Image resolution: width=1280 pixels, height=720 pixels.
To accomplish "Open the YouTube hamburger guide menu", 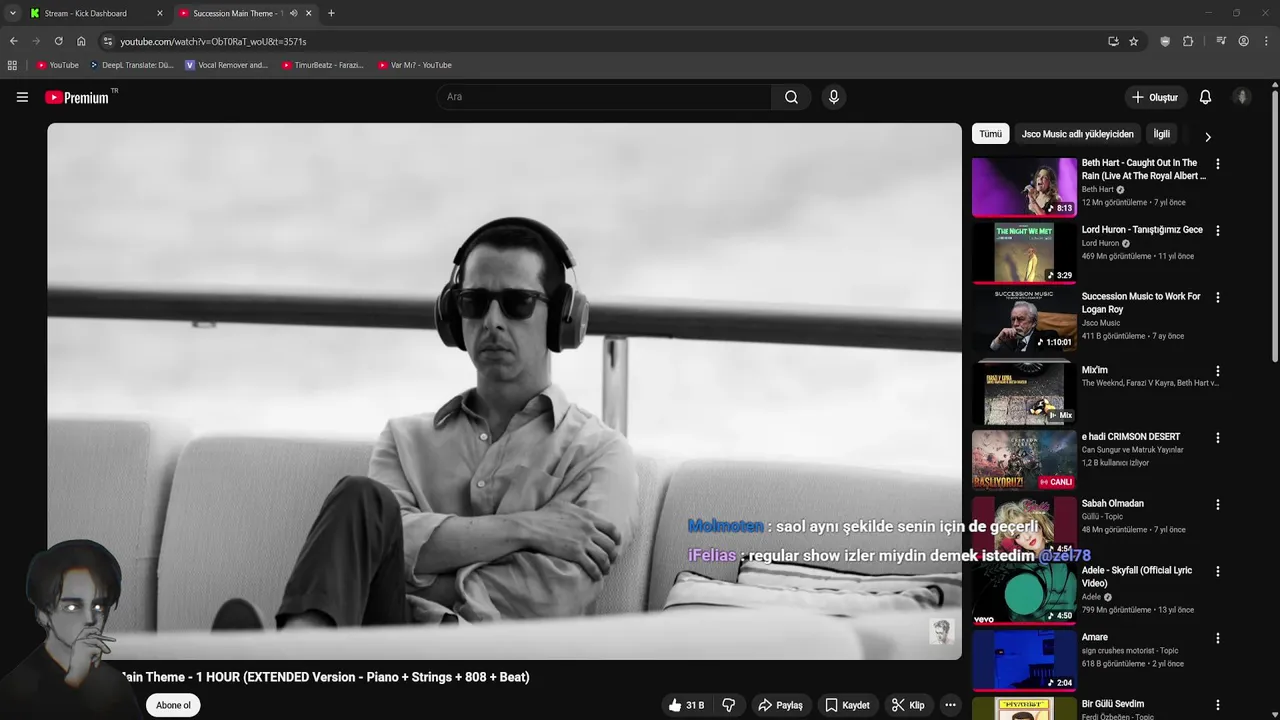I will tap(22, 97).
